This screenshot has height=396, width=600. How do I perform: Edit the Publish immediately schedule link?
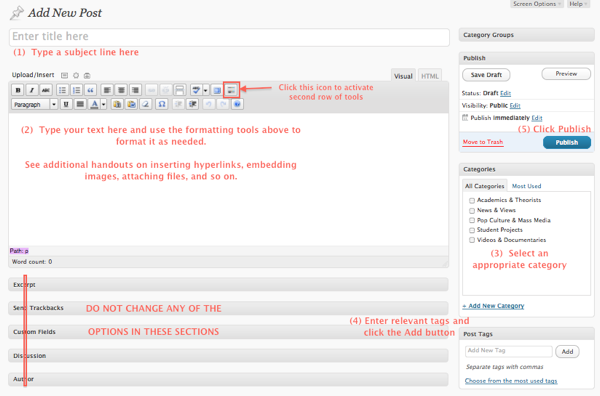537,118
